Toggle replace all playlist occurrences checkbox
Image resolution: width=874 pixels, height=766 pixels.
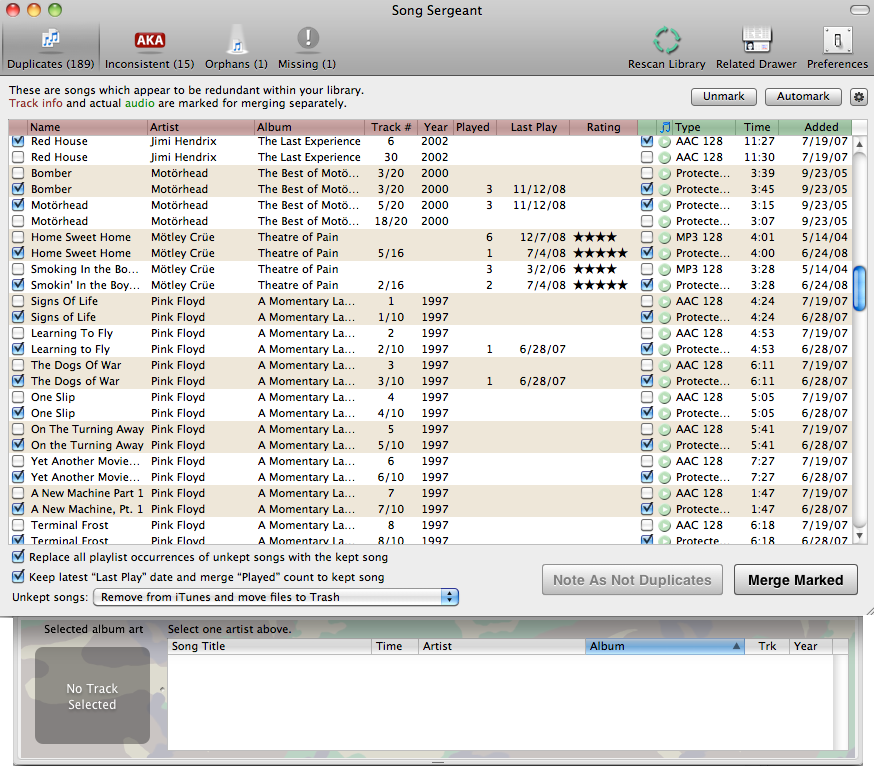[x=18, y=557]
